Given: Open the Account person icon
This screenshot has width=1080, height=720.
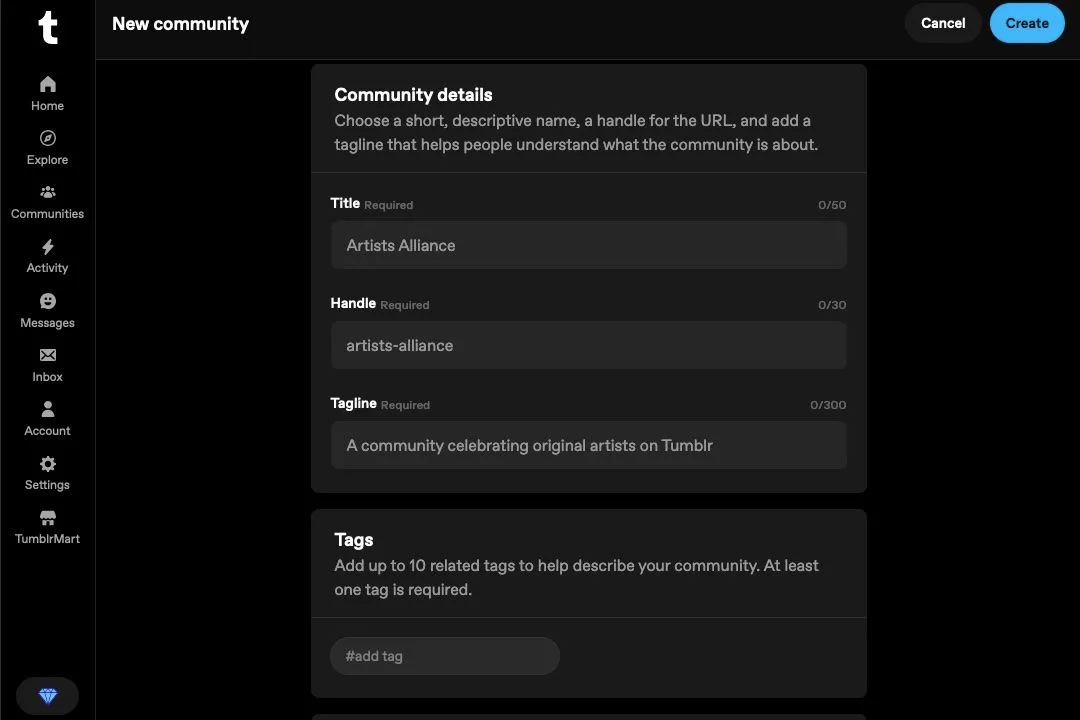Looking at the screenshot, I should [47, 409].
